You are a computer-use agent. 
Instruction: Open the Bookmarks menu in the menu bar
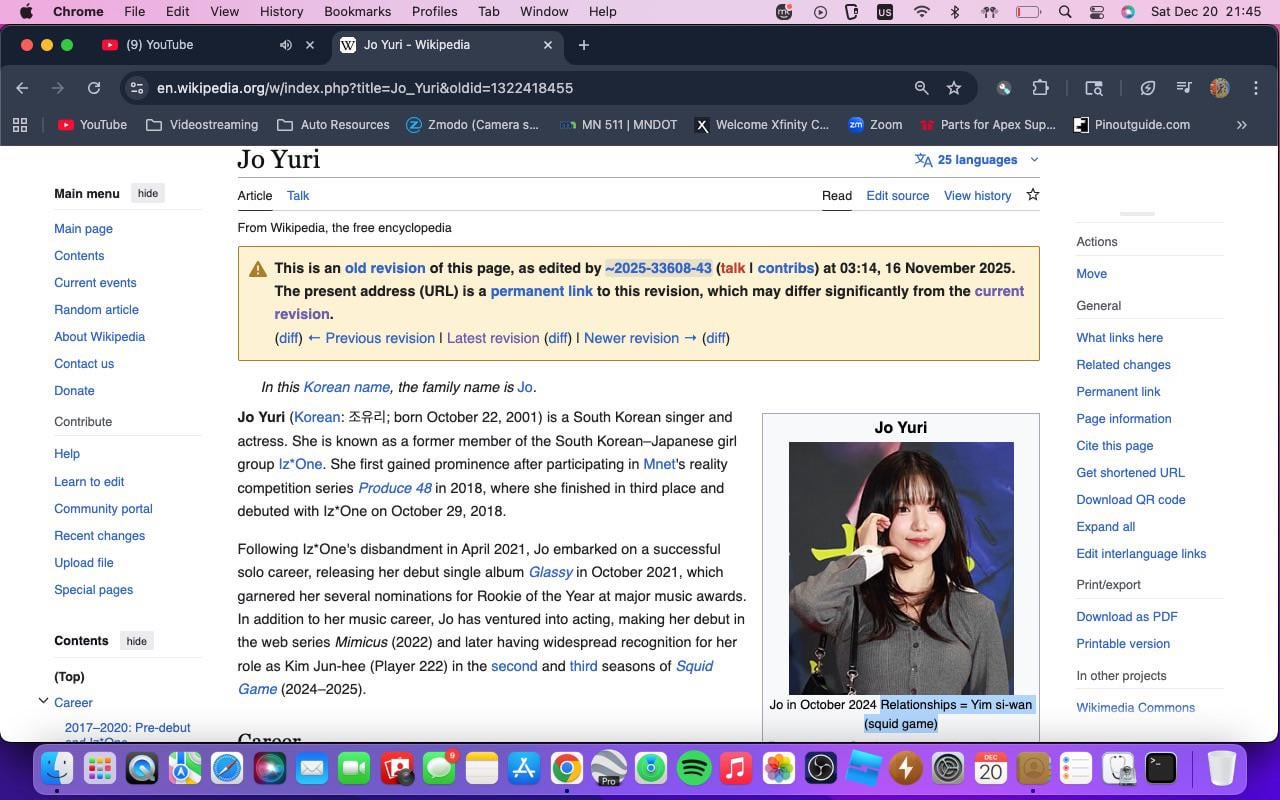(357, 11)
